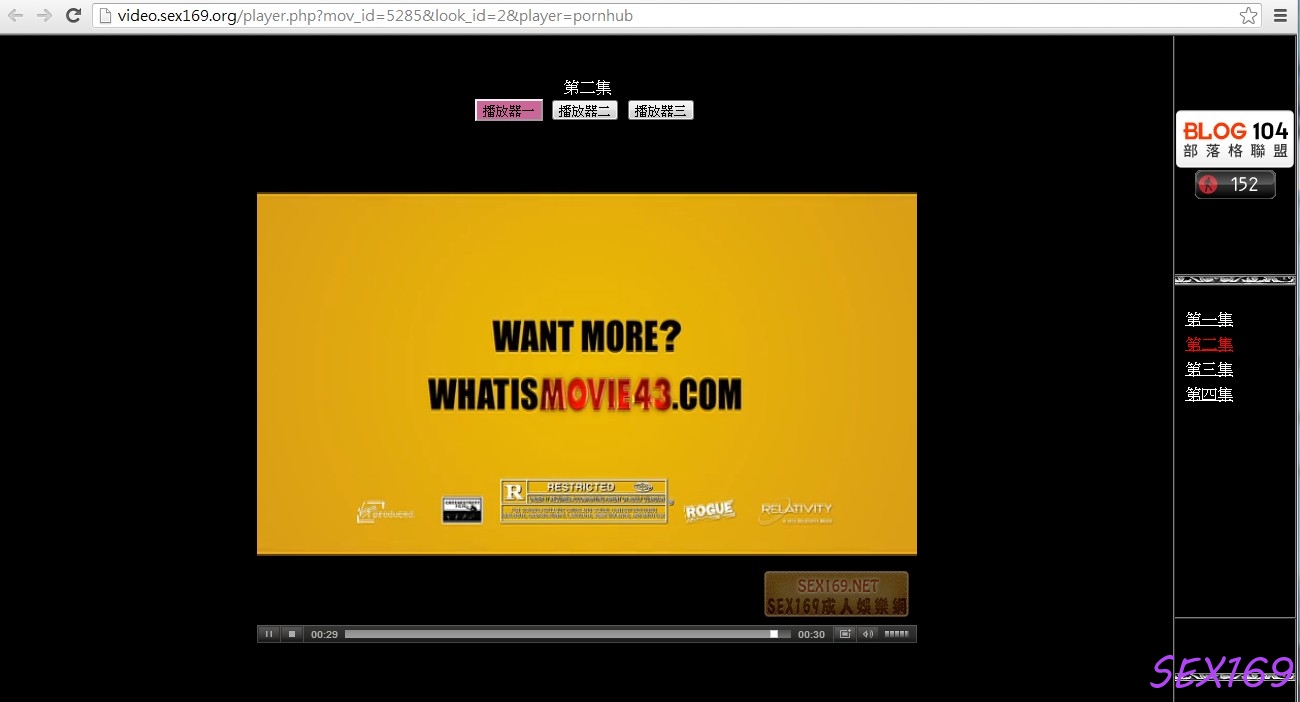Reload the current page
Image resolution: width=1300 pixels, height=702 pixels.
pyautogui.click(x=73, y=16)
